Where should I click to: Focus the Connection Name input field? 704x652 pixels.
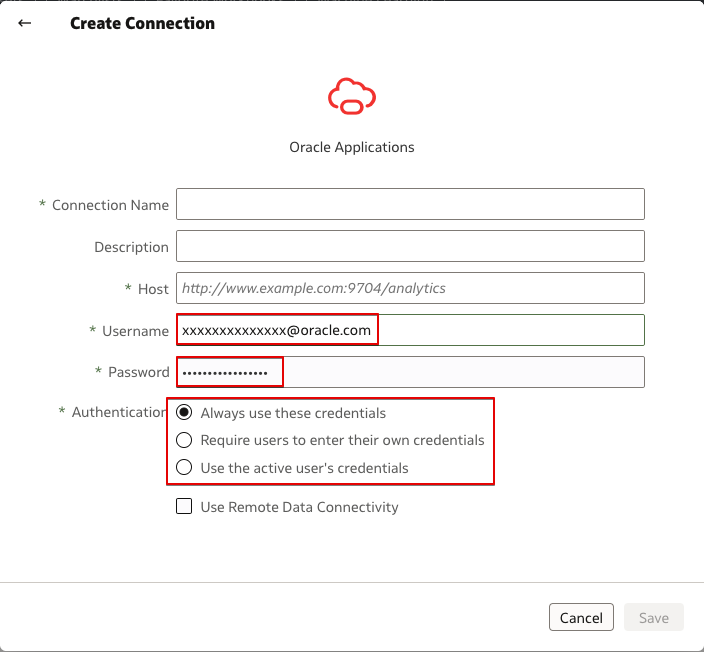[x=410, y=205]
